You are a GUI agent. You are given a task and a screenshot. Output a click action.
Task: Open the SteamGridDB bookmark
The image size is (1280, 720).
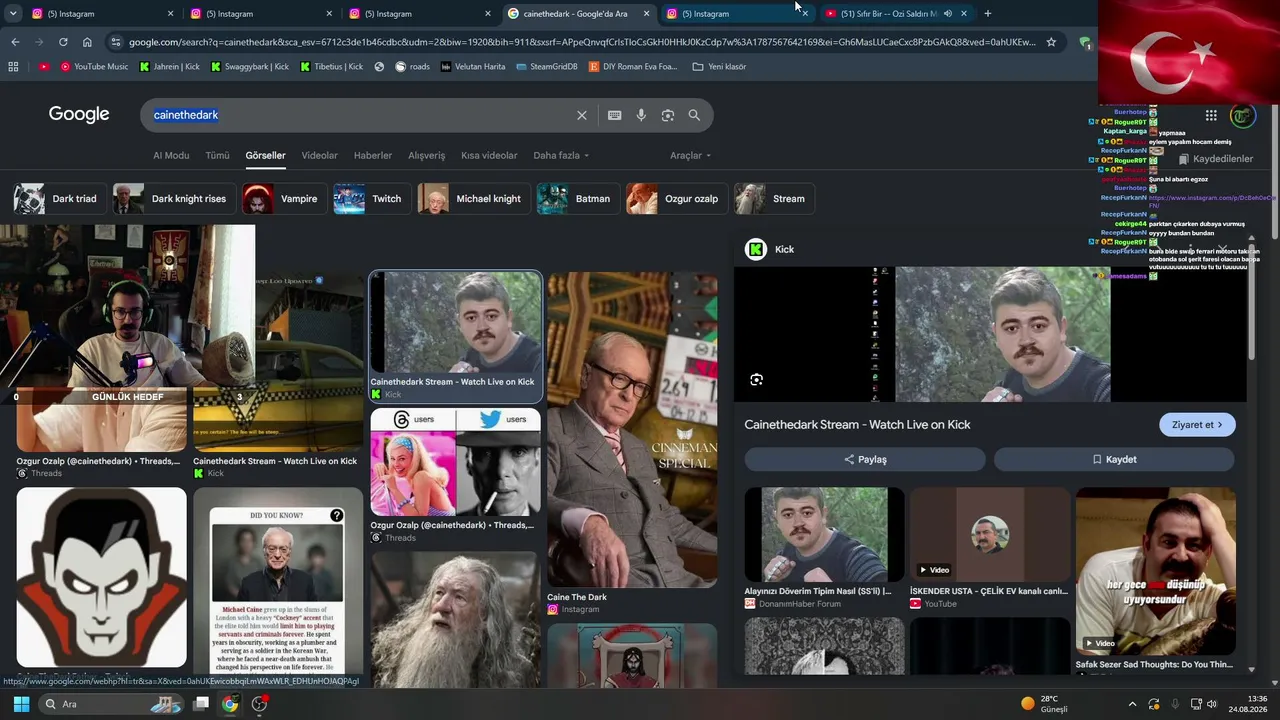click(x=548, y=67)
